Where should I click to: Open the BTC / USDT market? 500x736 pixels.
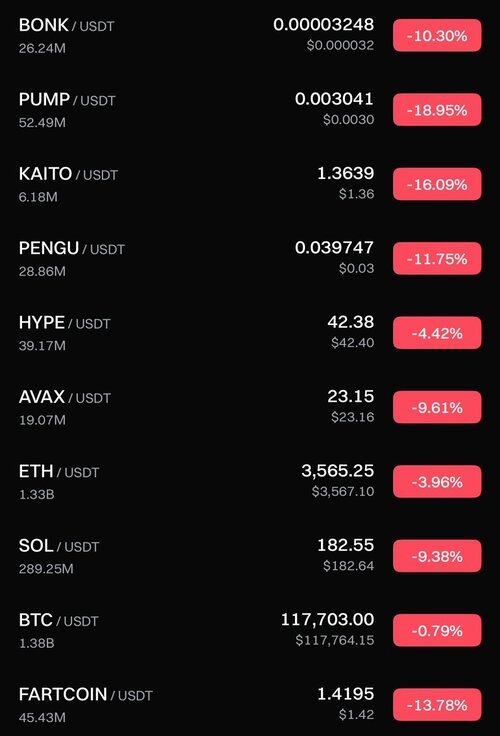[250, 630]
